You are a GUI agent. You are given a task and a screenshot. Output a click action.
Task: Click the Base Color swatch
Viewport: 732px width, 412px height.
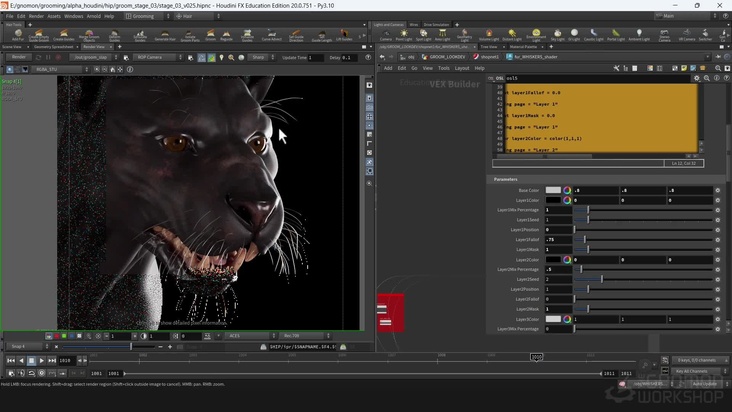pyautogui.click(x=553, y=190)
